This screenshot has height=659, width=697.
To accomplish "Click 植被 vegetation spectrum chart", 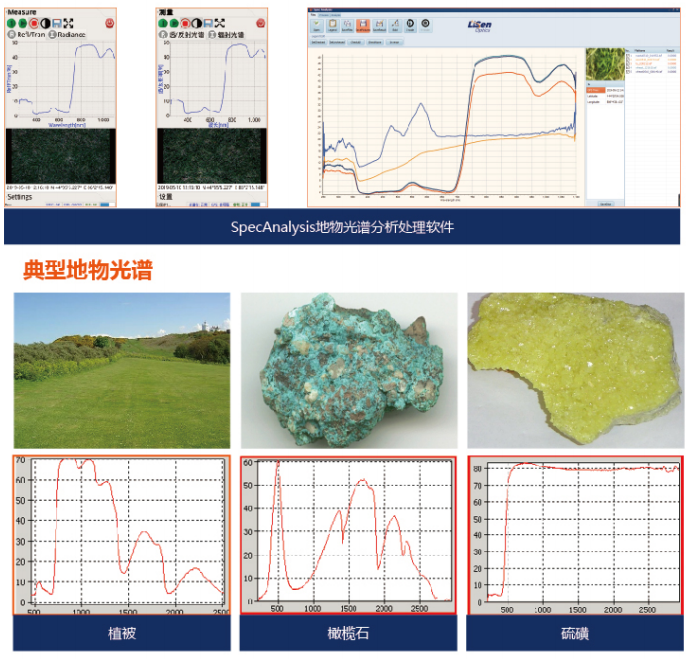I will pos(122,535).
